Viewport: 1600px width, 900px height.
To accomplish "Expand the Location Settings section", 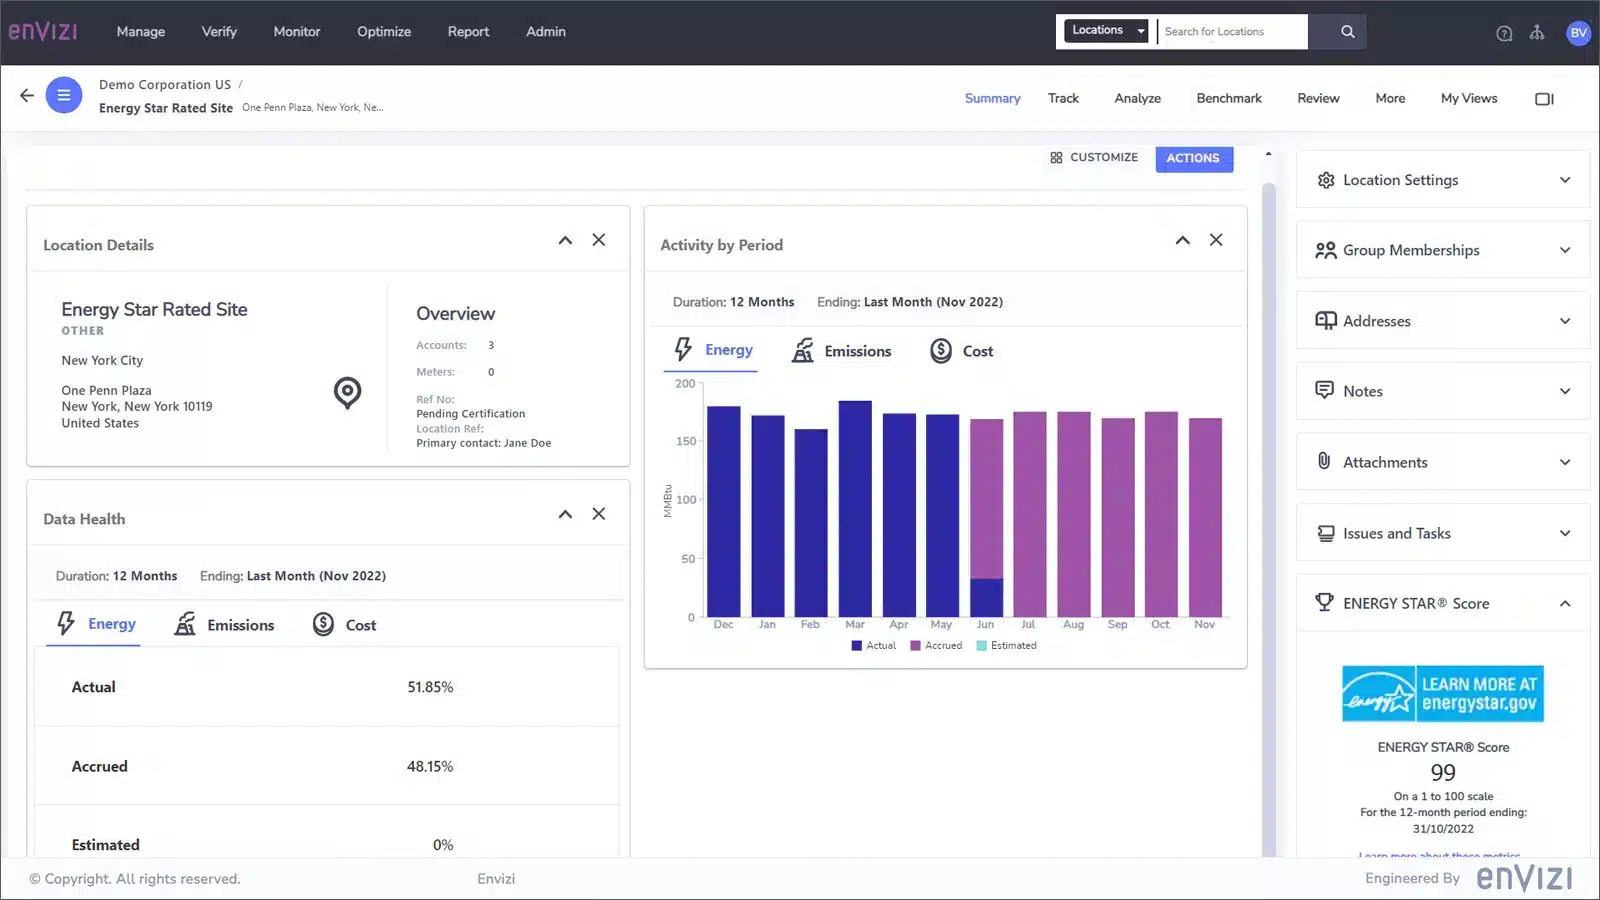I will click(x=1442, y=180).
